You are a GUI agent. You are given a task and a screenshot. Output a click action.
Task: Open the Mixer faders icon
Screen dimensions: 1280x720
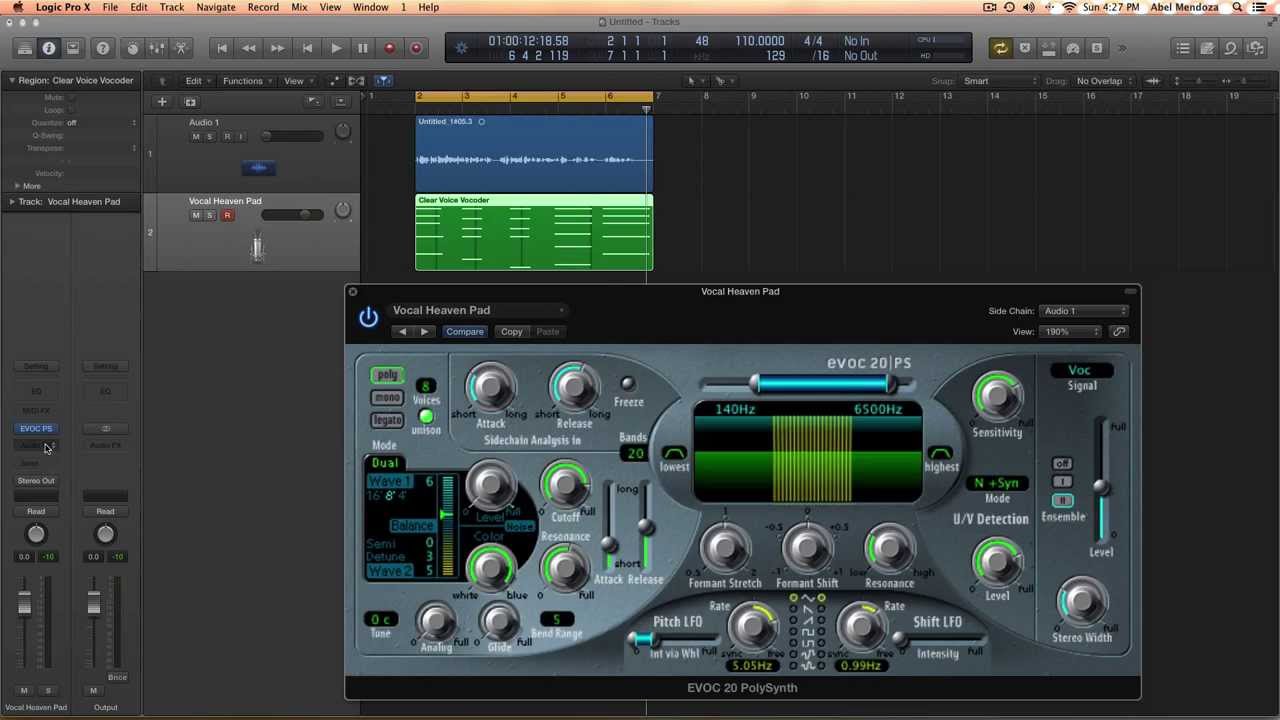point(157,48)
